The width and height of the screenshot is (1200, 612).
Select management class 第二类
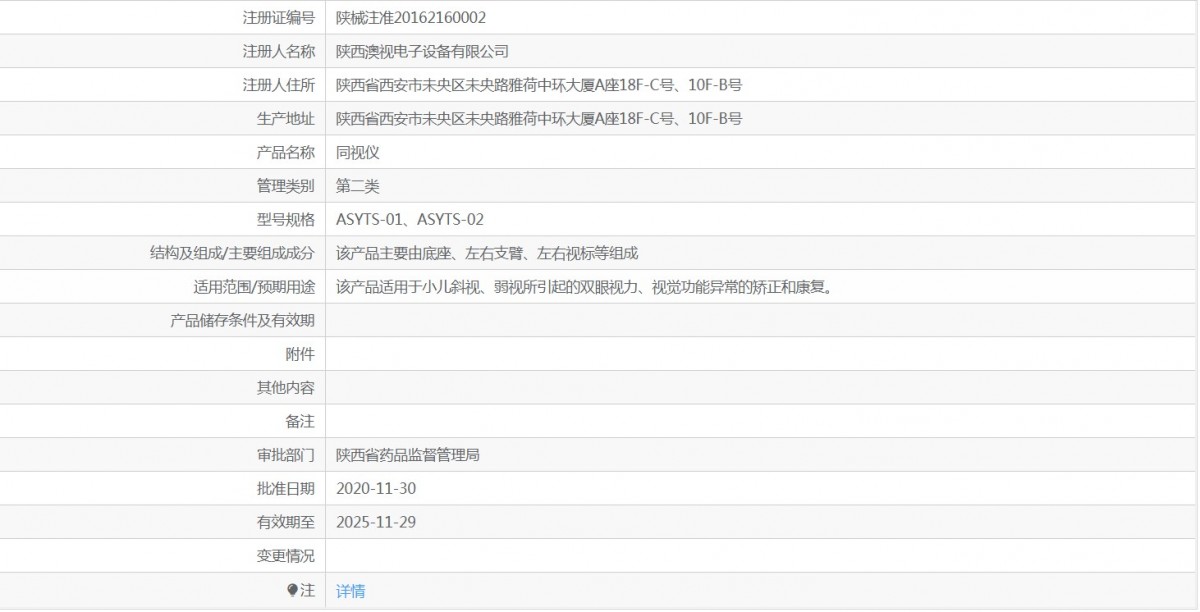coord(358,186)
